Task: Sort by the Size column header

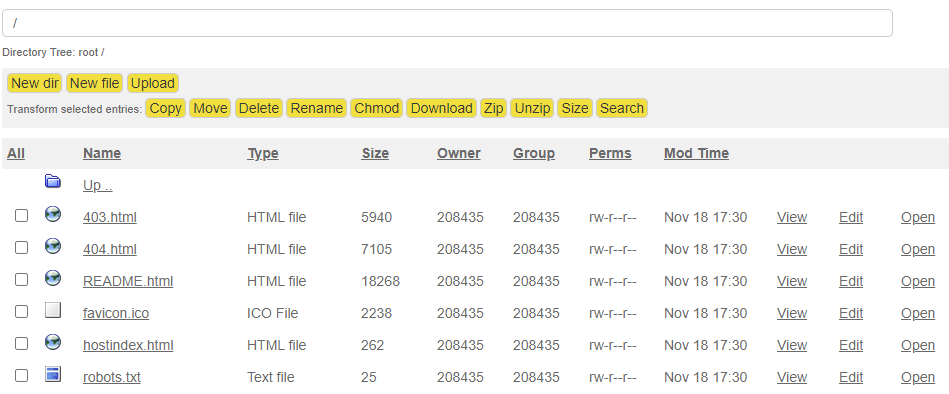Action: [375, 154]
